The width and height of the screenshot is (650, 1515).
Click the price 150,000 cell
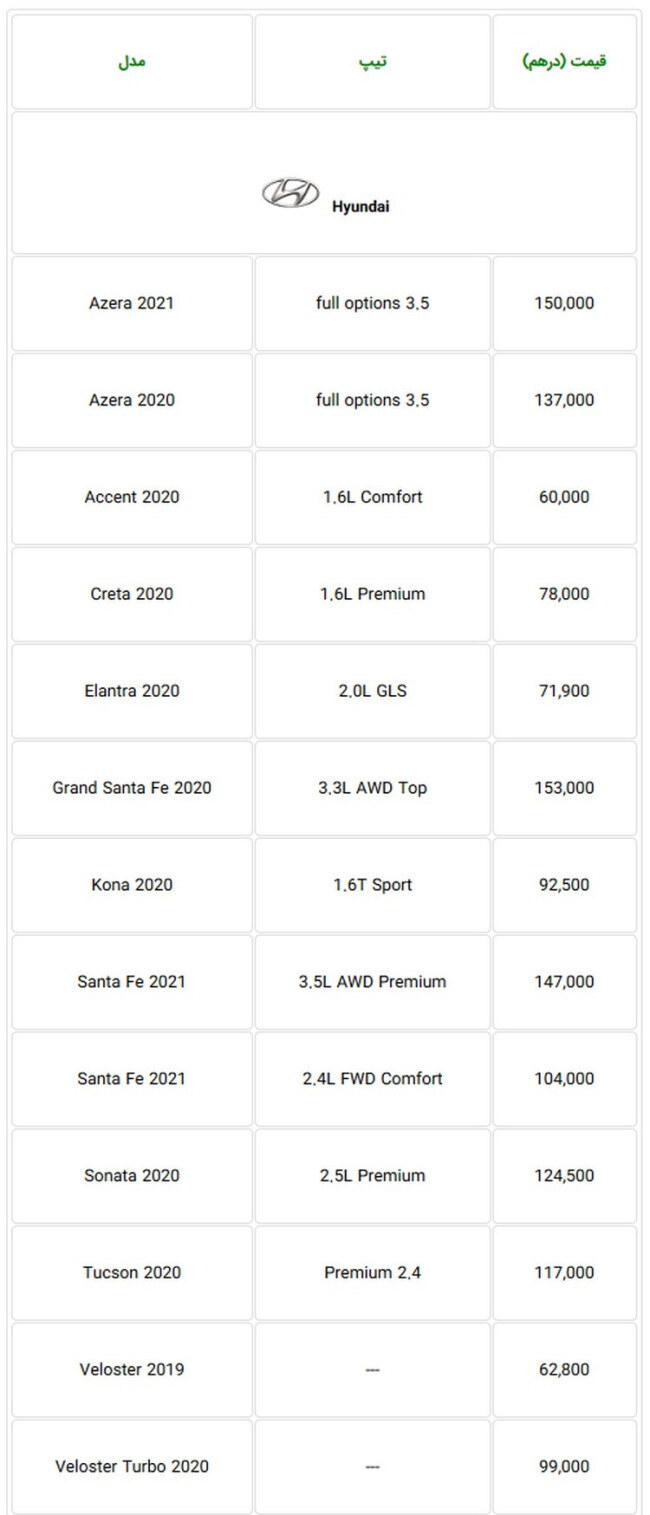564,303
